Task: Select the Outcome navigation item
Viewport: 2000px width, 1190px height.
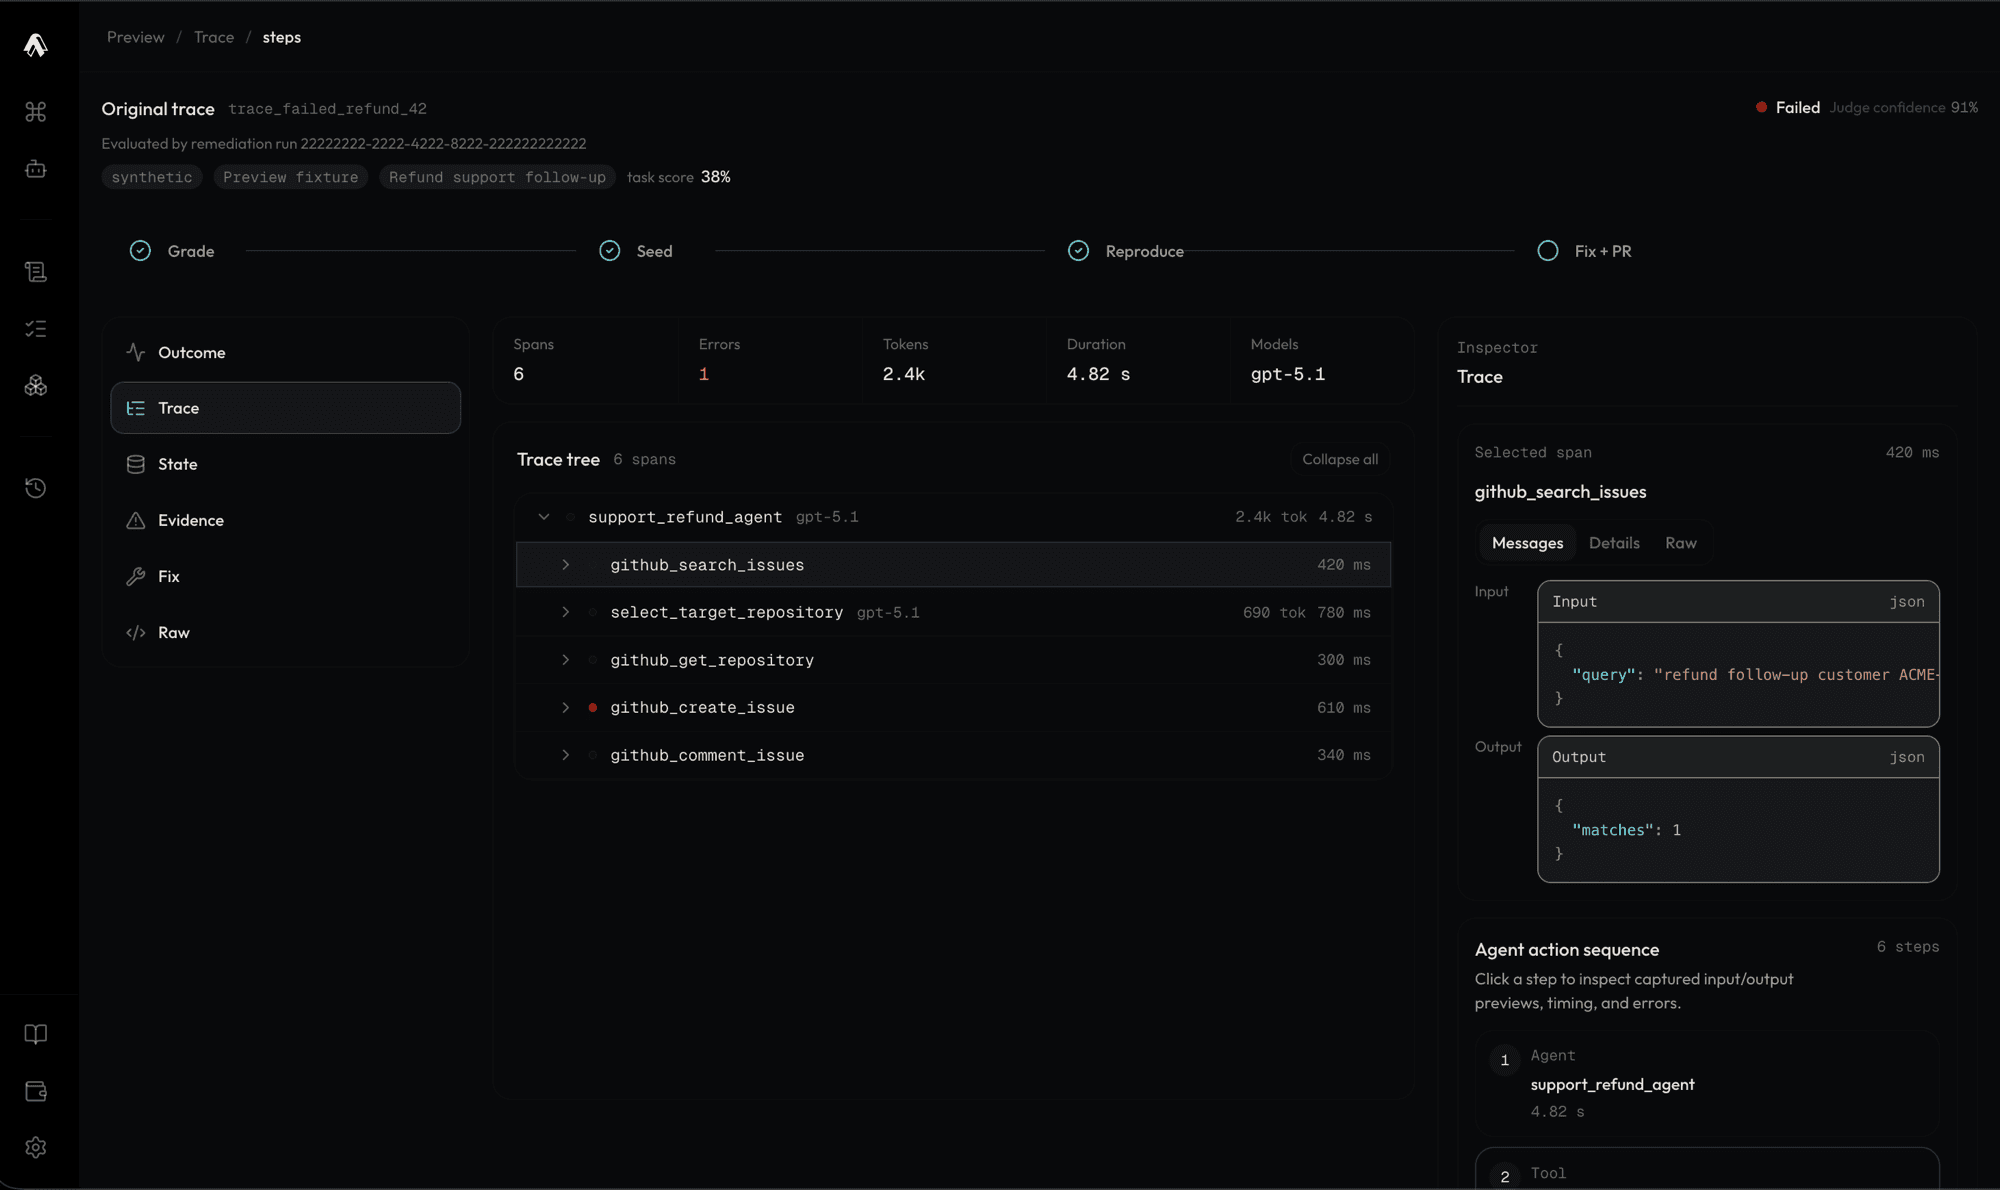Action: [x=286, y=352]
